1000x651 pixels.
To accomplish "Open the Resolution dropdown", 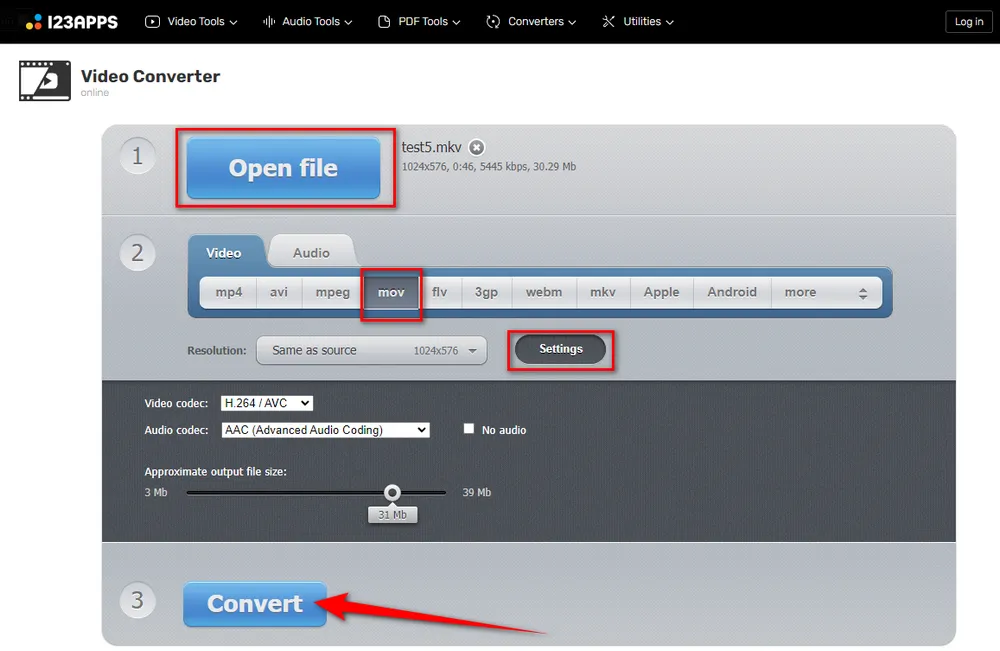I will tap(372, 350).
